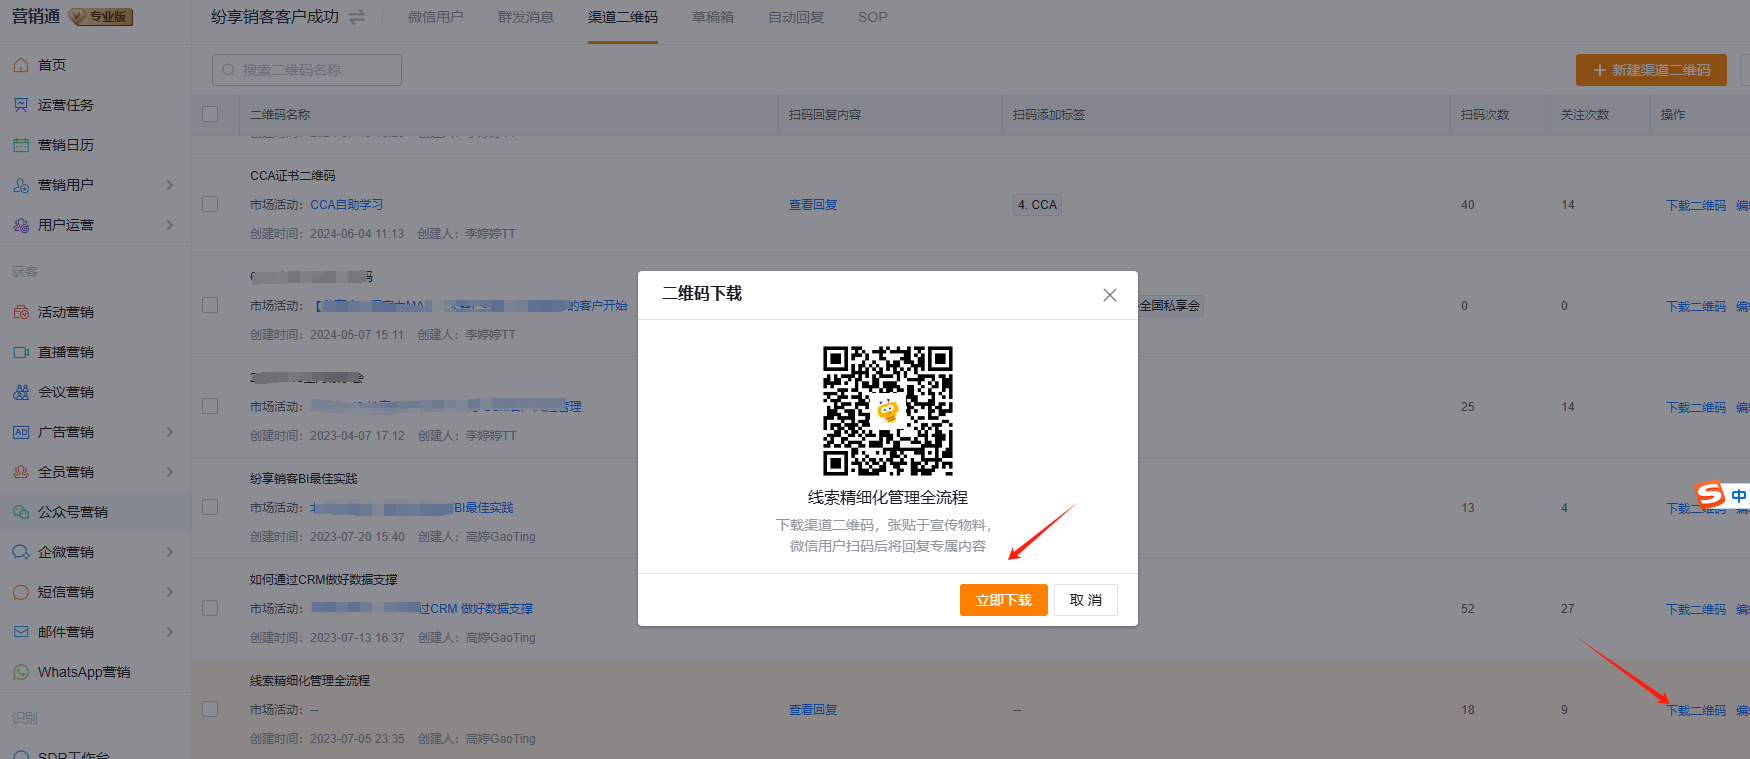Click 下载二维码 in the 如何通过CRM做好数据支撑 row
This screenshot has height=759, width=1750.
1696,609
